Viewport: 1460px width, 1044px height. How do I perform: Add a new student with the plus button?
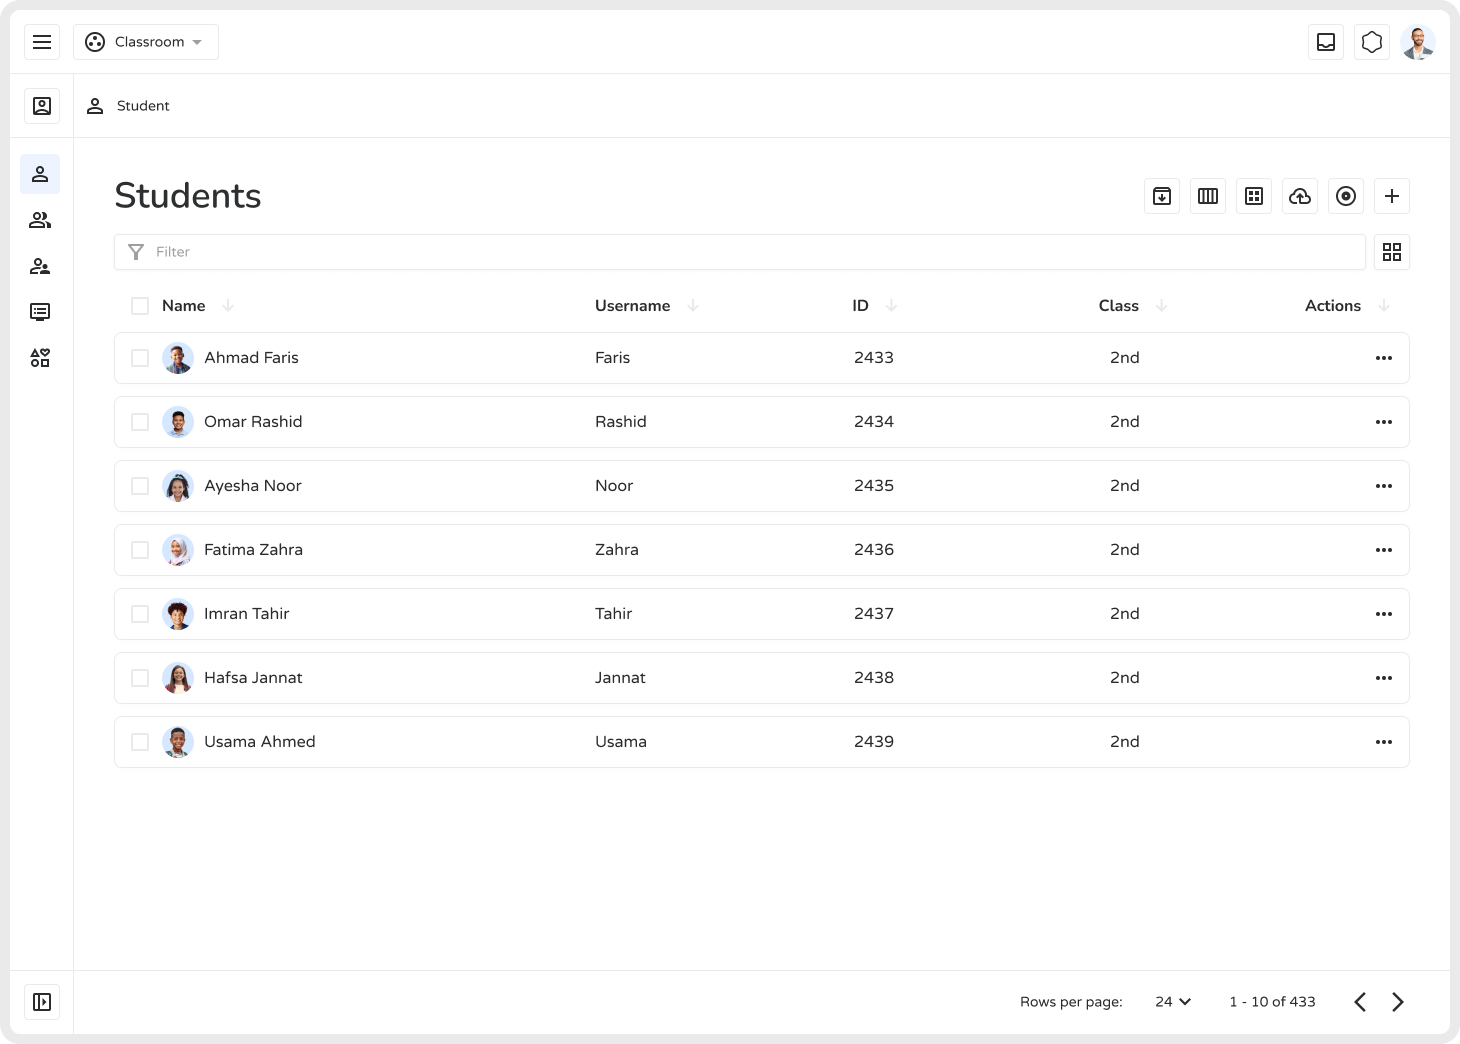tap(1391, 196)
